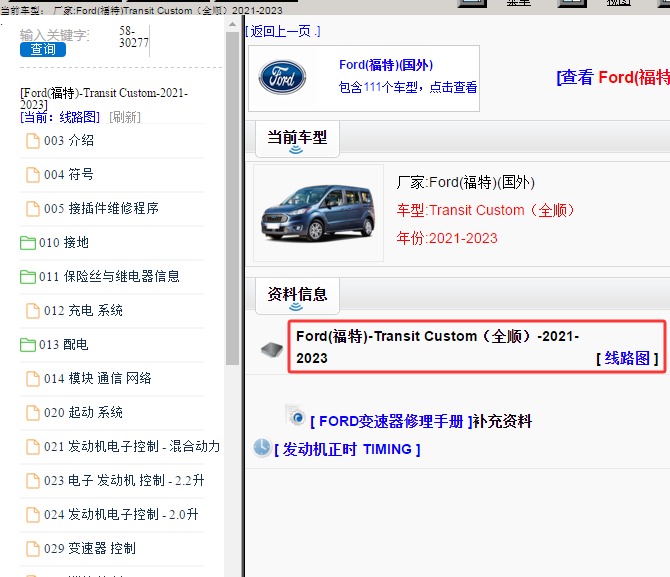Viewport: 670px width, 577px height.
Task: Click the gray chip icon beside Transit Custom entry
Action: click(x=272, y=350)
